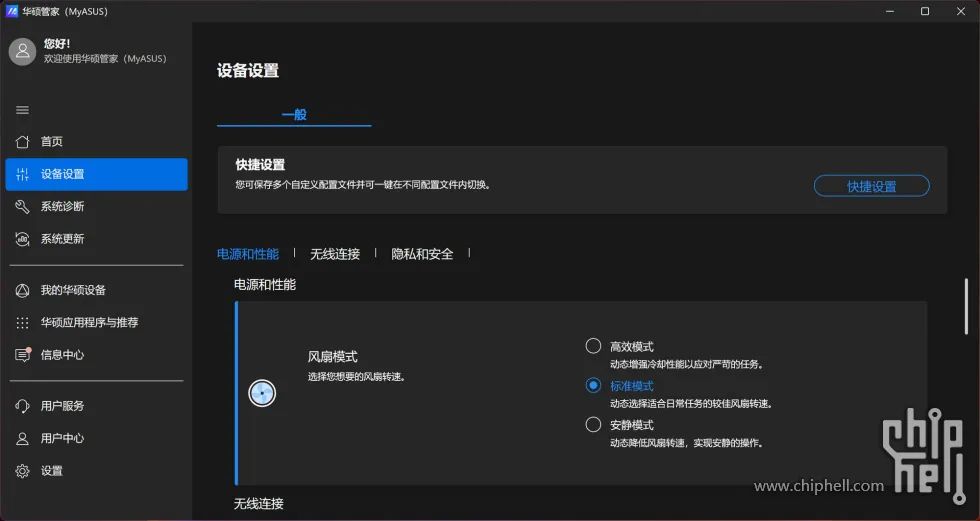The width and height of the screenshot is (980, 521).
Task: Click 欢迎使用华硕管家 (MyASUS) text
Action: pos(105,59)
